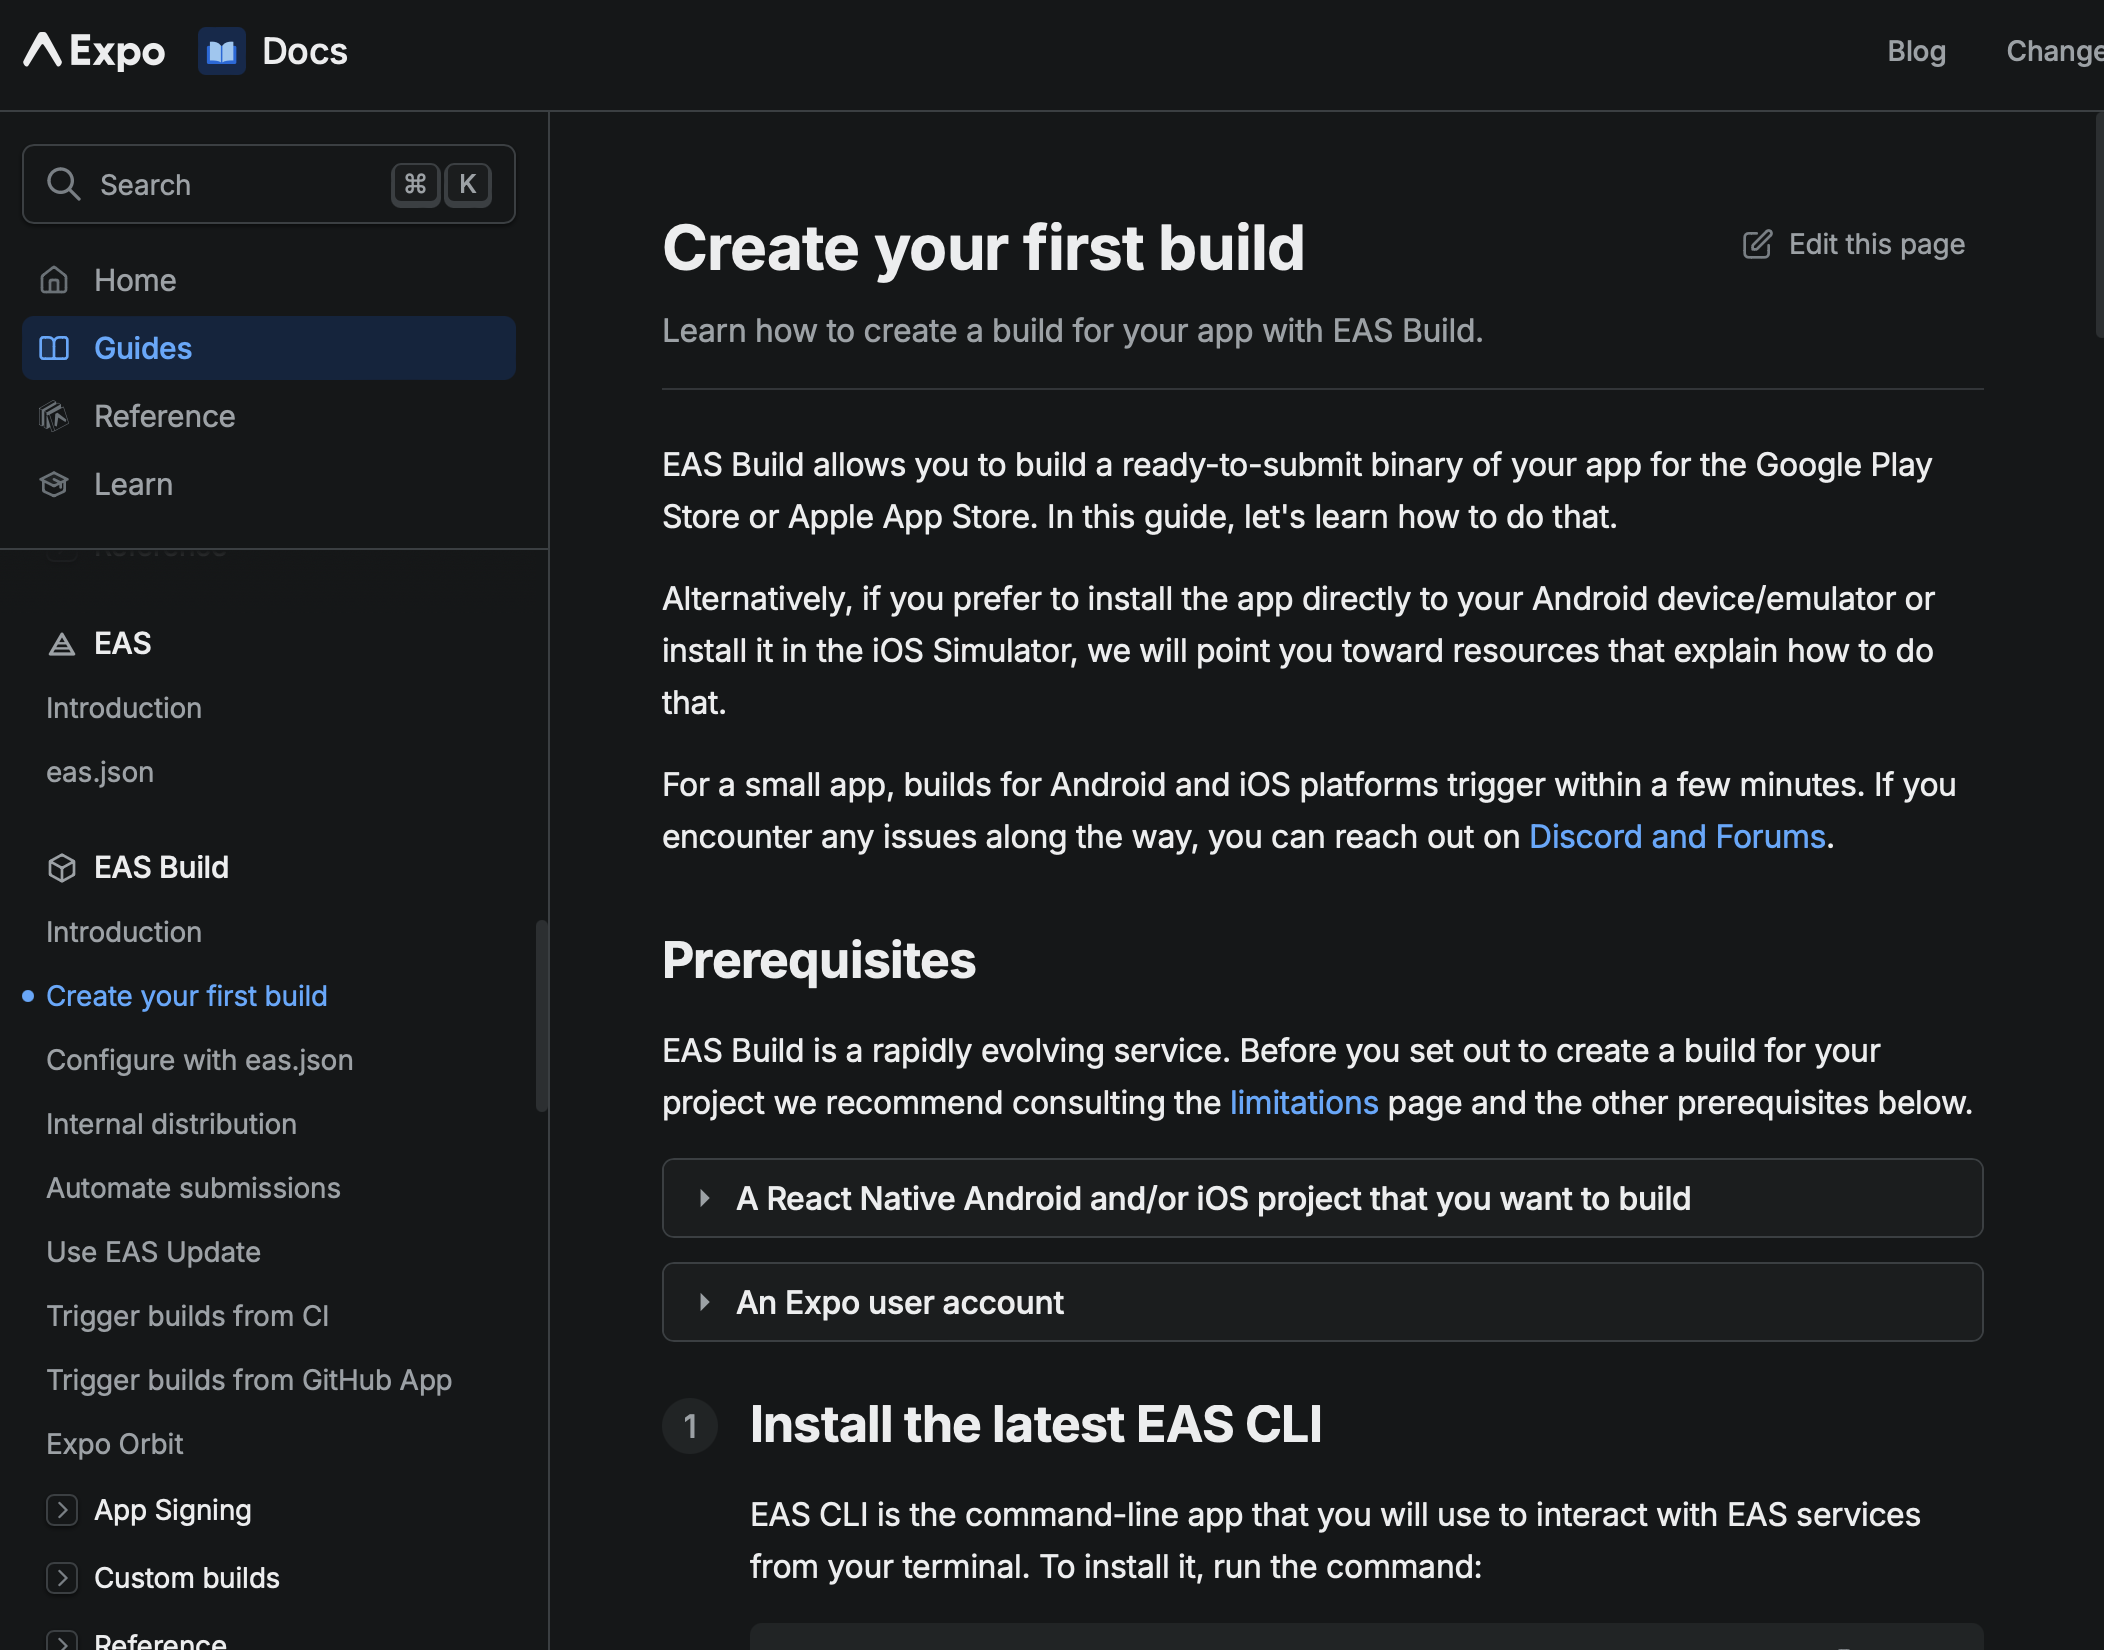Image resolution: width=2104 pixels, height=1650 pixels.
Task: Click the Expo logo
Action: pos(94,51)
